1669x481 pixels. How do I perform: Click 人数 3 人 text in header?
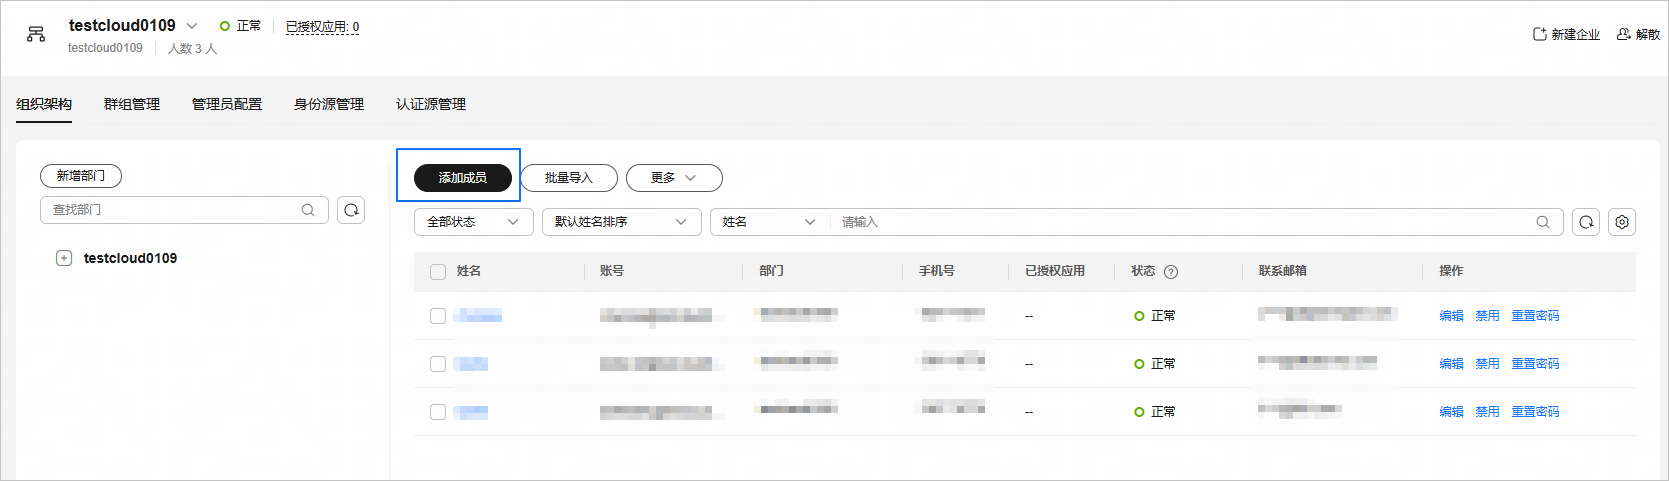(x=192, y=48)
